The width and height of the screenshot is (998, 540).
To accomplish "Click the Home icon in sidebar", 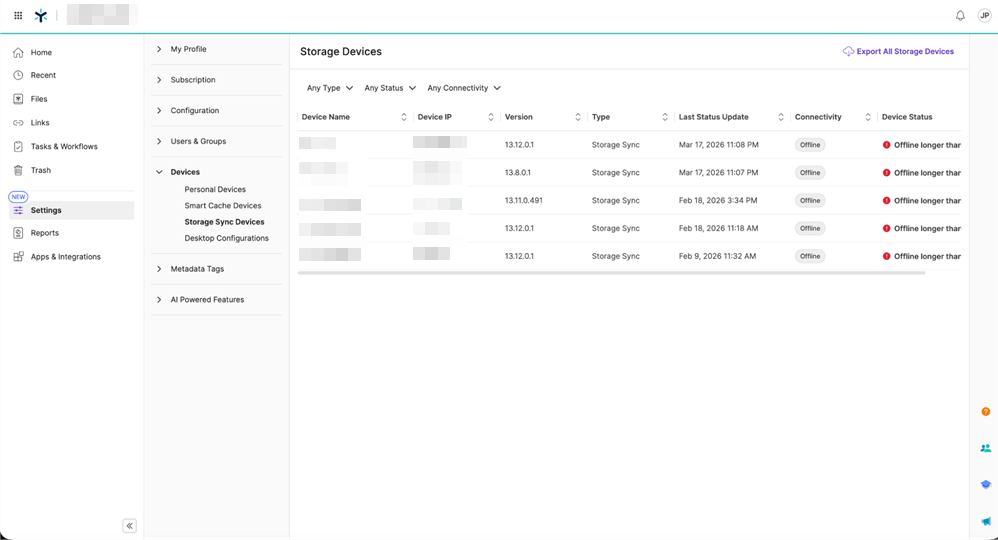I will (x=18, y=52).
